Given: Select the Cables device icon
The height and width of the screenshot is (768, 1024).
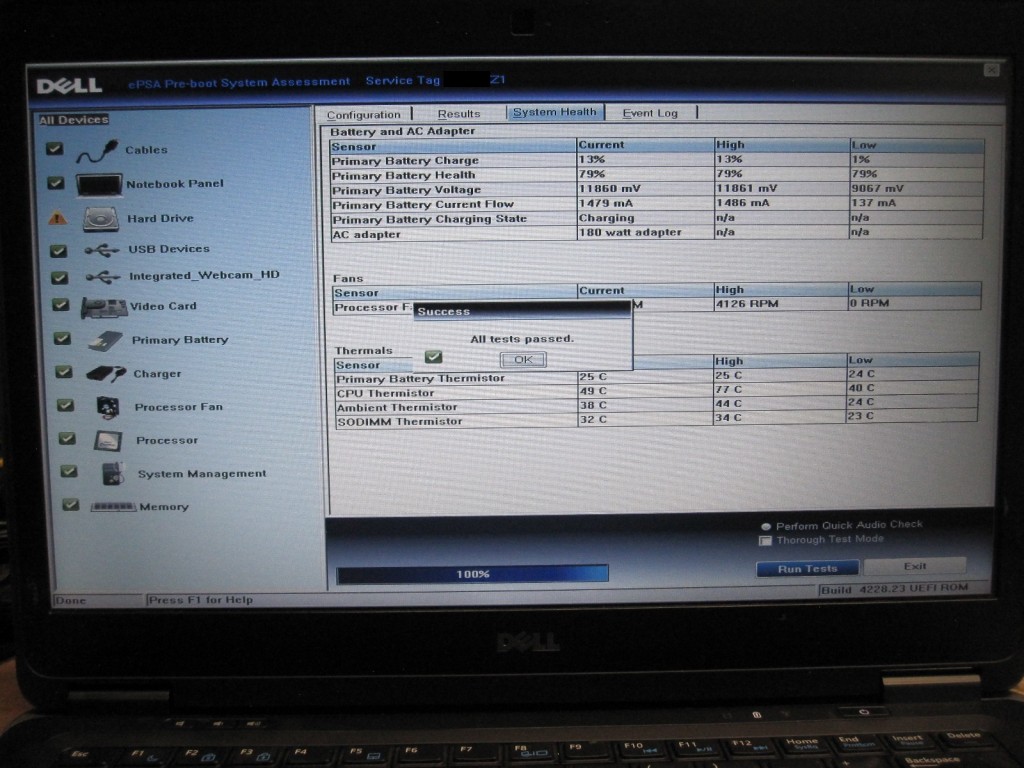Looking at the screenshot, I should (97, 151).
